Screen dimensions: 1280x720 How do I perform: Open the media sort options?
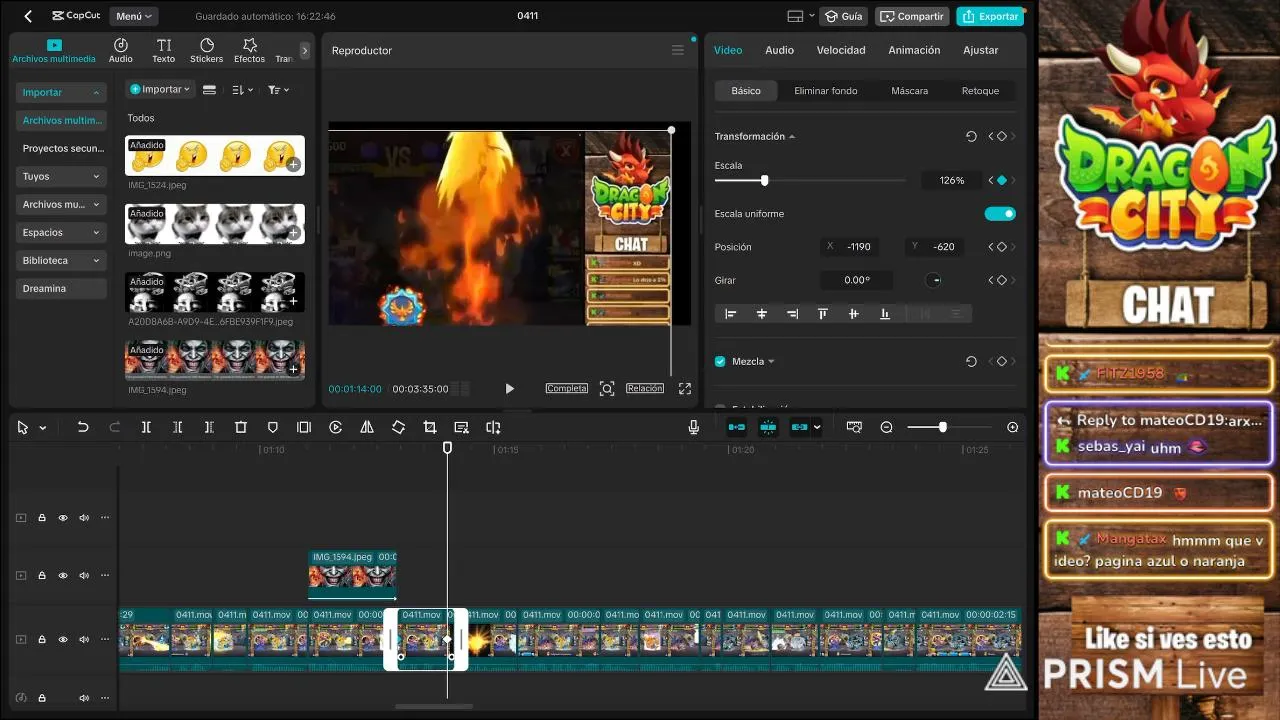(242, 89)
